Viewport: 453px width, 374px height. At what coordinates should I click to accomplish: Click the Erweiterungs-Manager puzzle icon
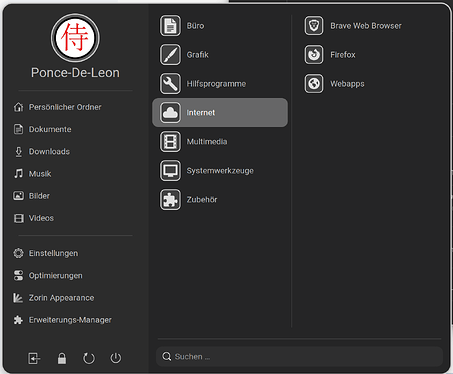point(18,320)
